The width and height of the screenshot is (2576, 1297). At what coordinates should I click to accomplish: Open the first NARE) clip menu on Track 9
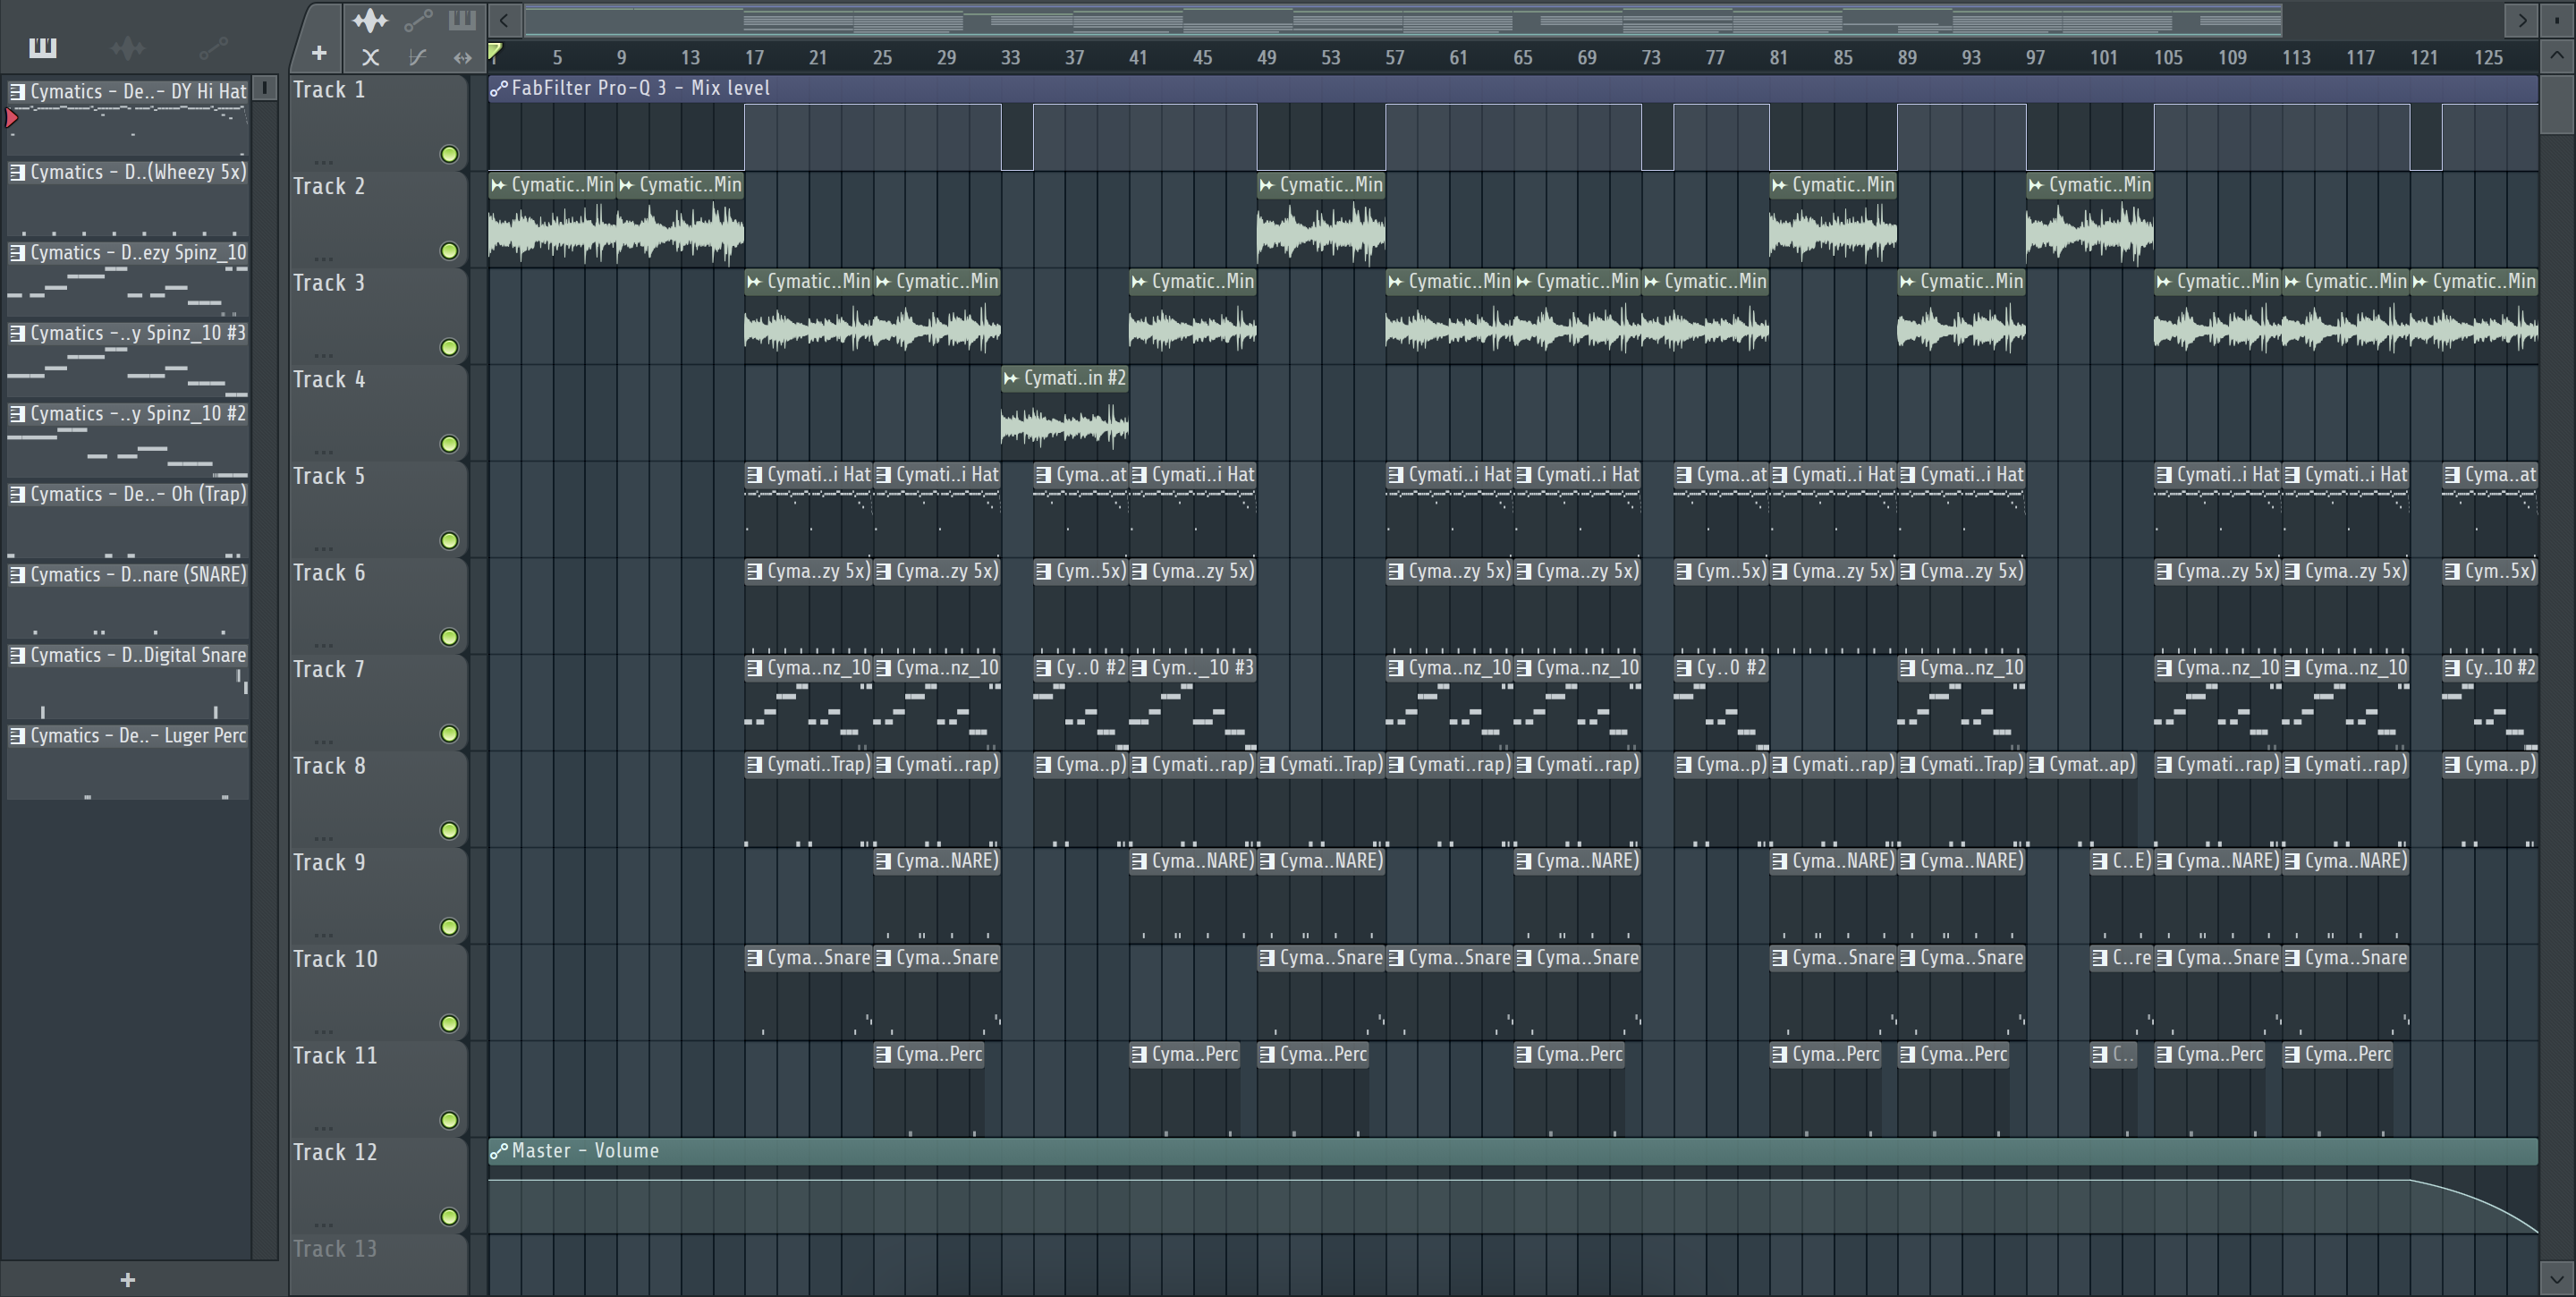click(883, 861)
